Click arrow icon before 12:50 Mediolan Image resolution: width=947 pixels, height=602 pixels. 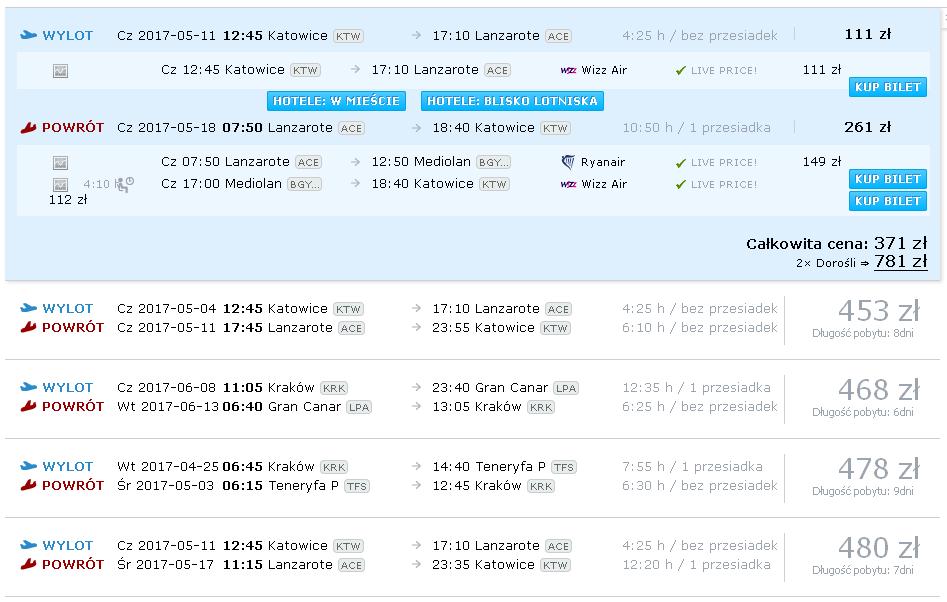tap(355, 162)
